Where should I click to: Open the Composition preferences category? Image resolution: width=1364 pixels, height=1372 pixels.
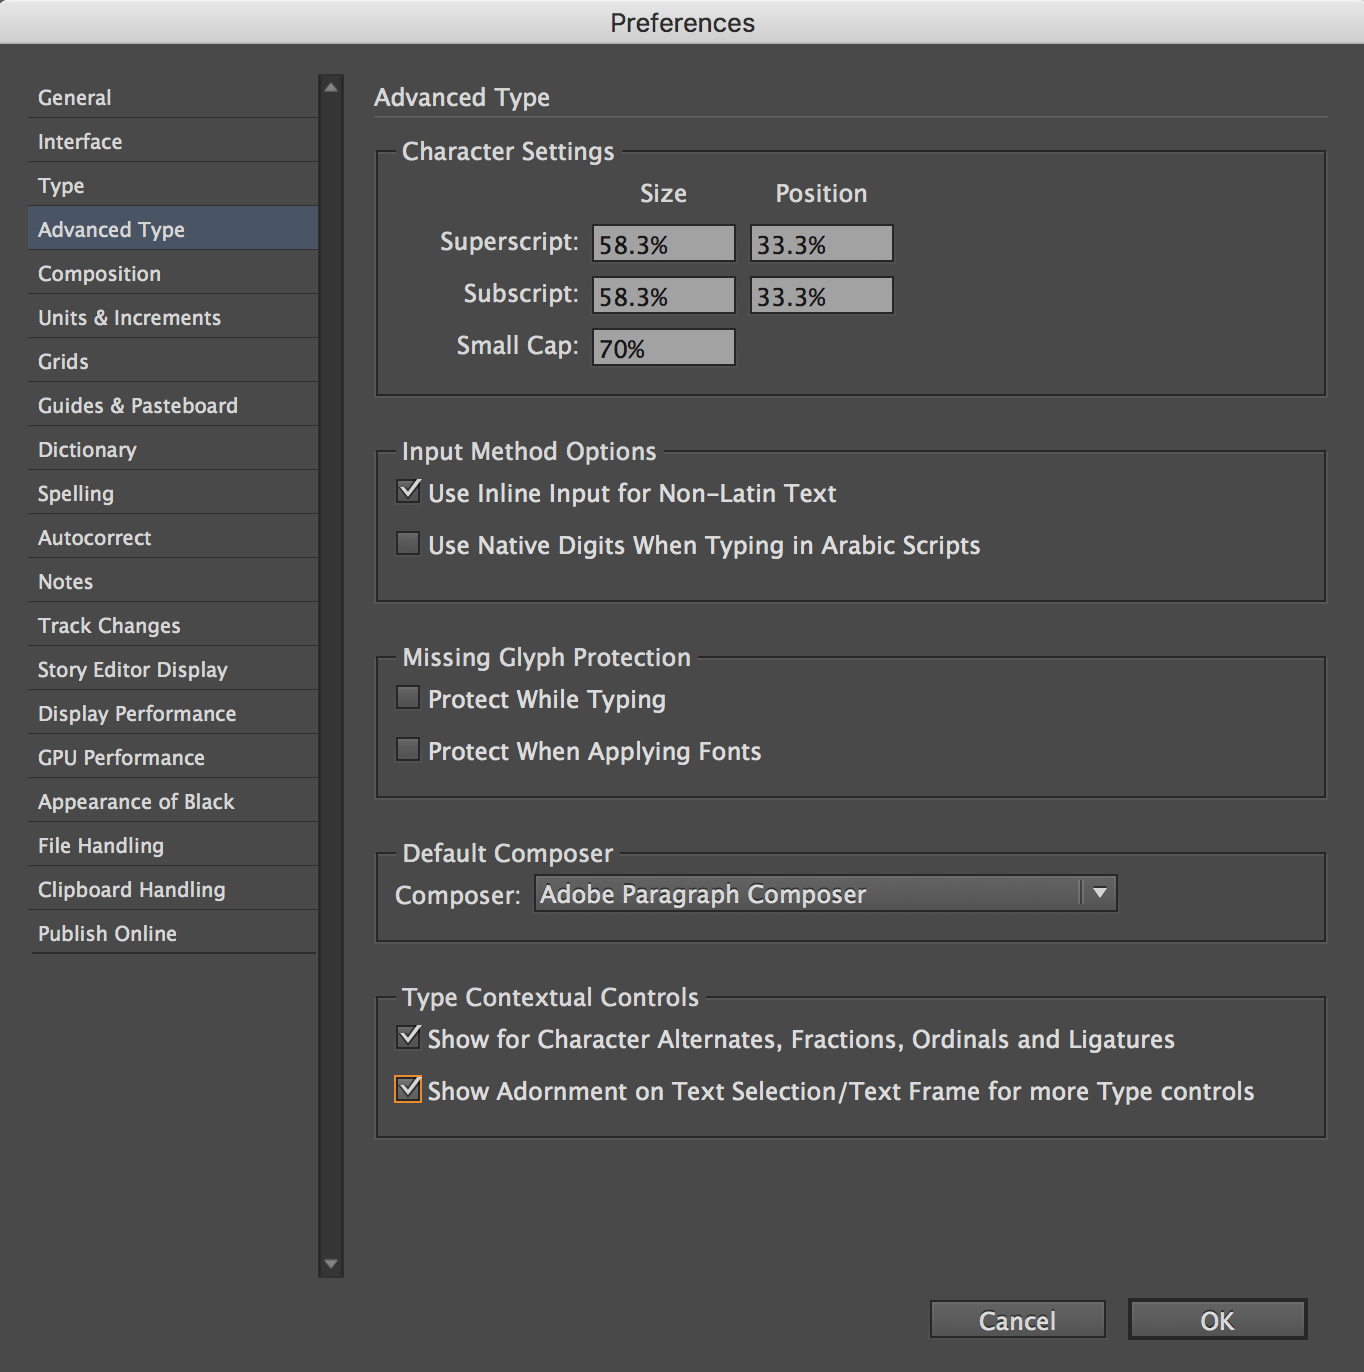click(99, 274)
